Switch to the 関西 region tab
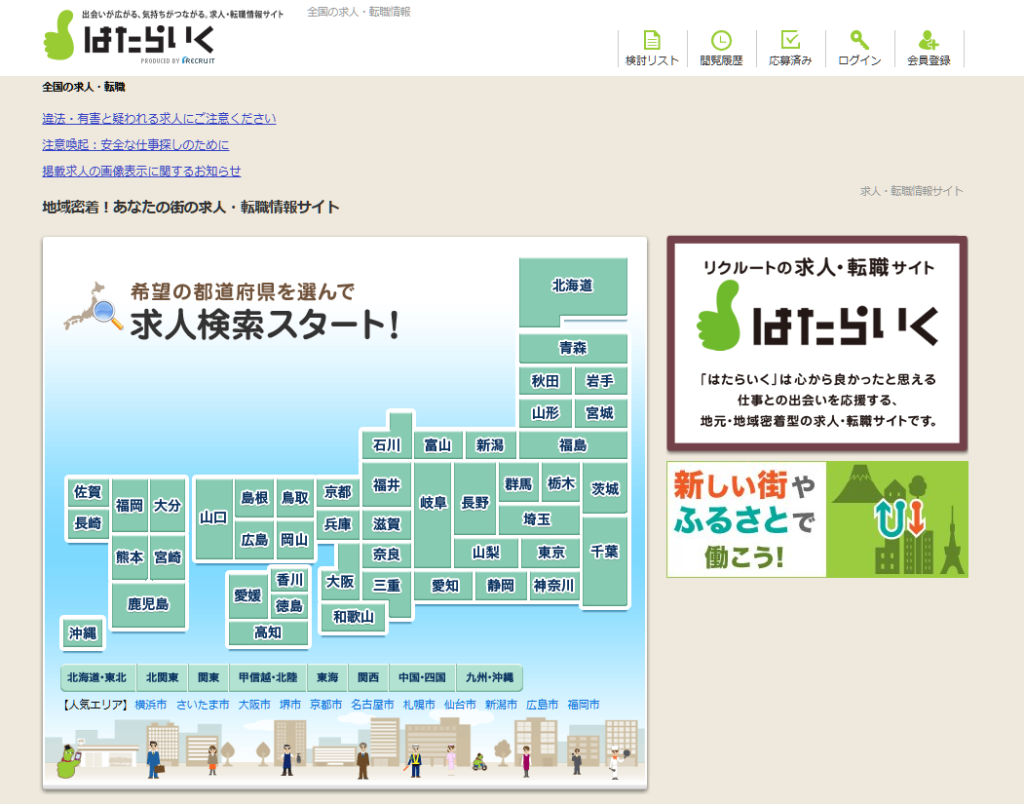This screenshot has width=1024, height=804. [x=368, y=678]
